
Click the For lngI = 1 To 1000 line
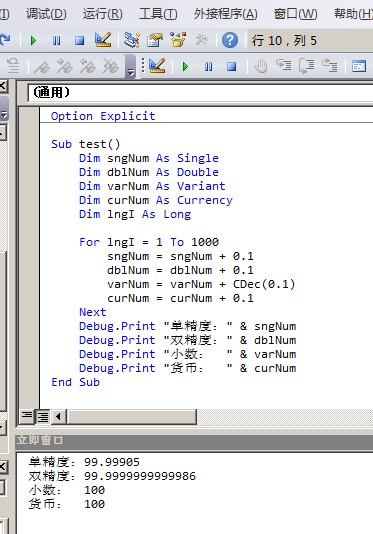149,242
